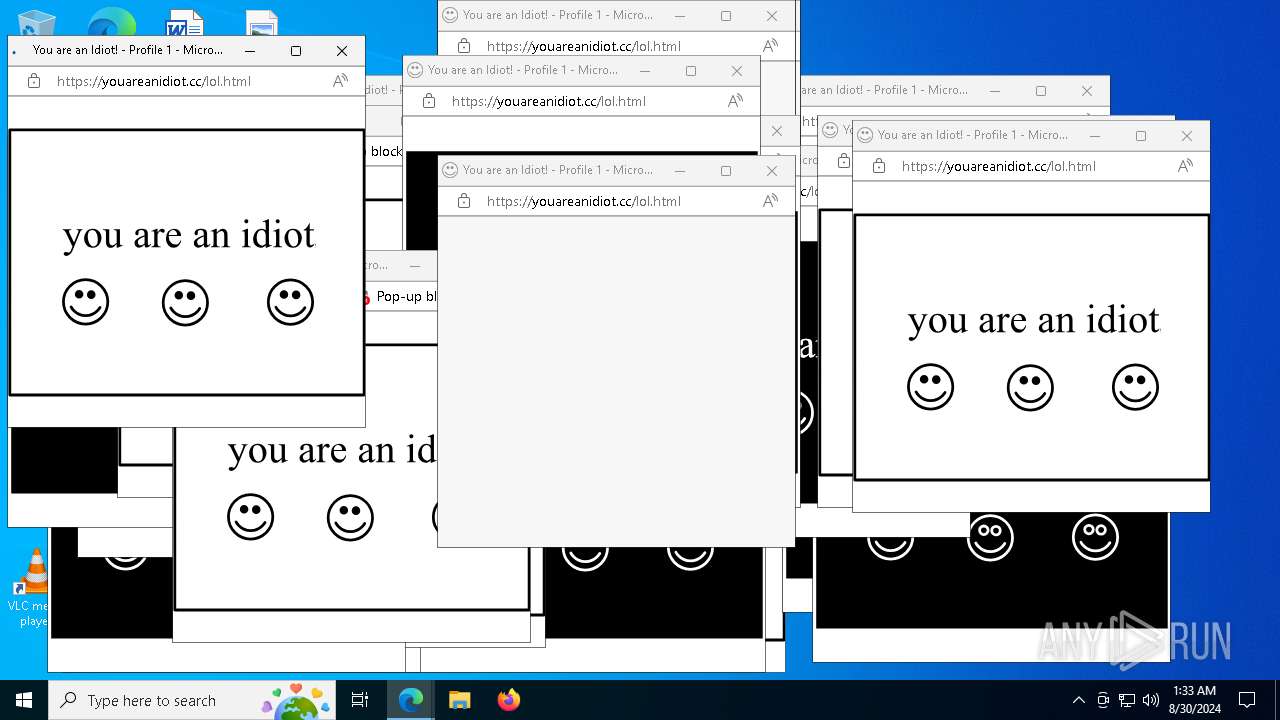1280x720 pixels.
Task: Expand the hidden system tray icons
Action: click(1078, 700)
